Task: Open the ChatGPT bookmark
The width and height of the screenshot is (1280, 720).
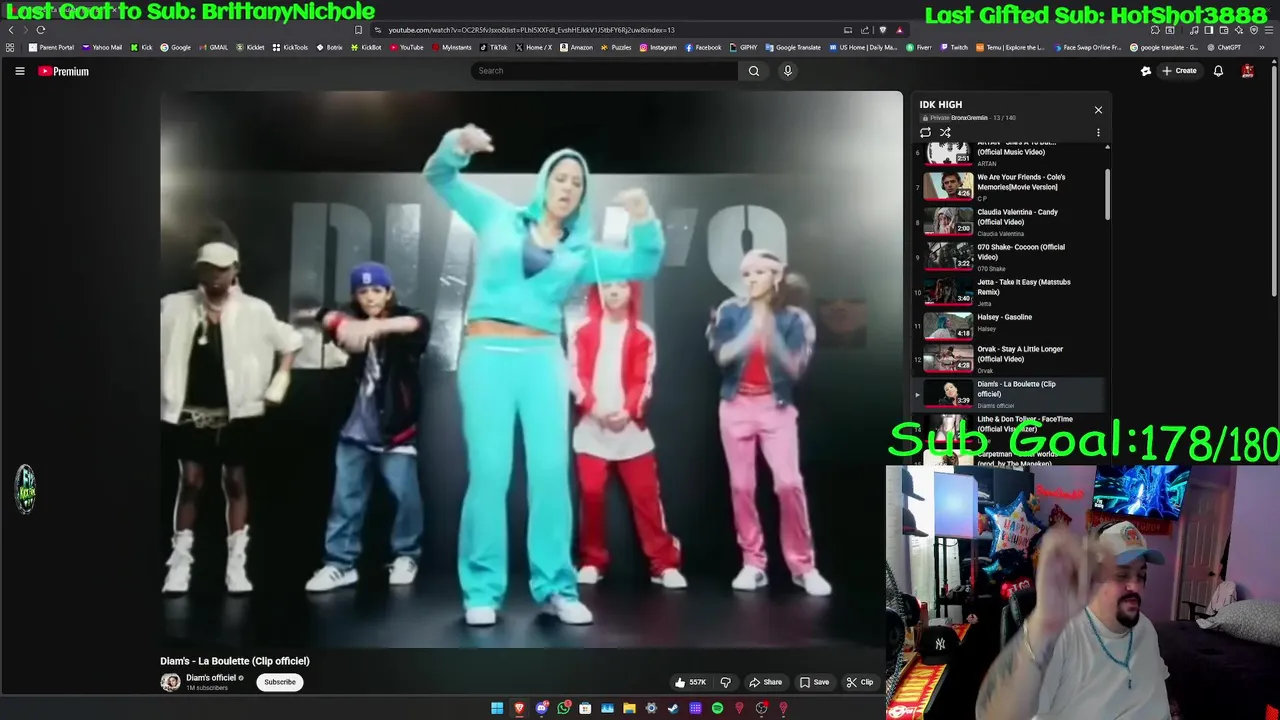Action: (1223, 47)
